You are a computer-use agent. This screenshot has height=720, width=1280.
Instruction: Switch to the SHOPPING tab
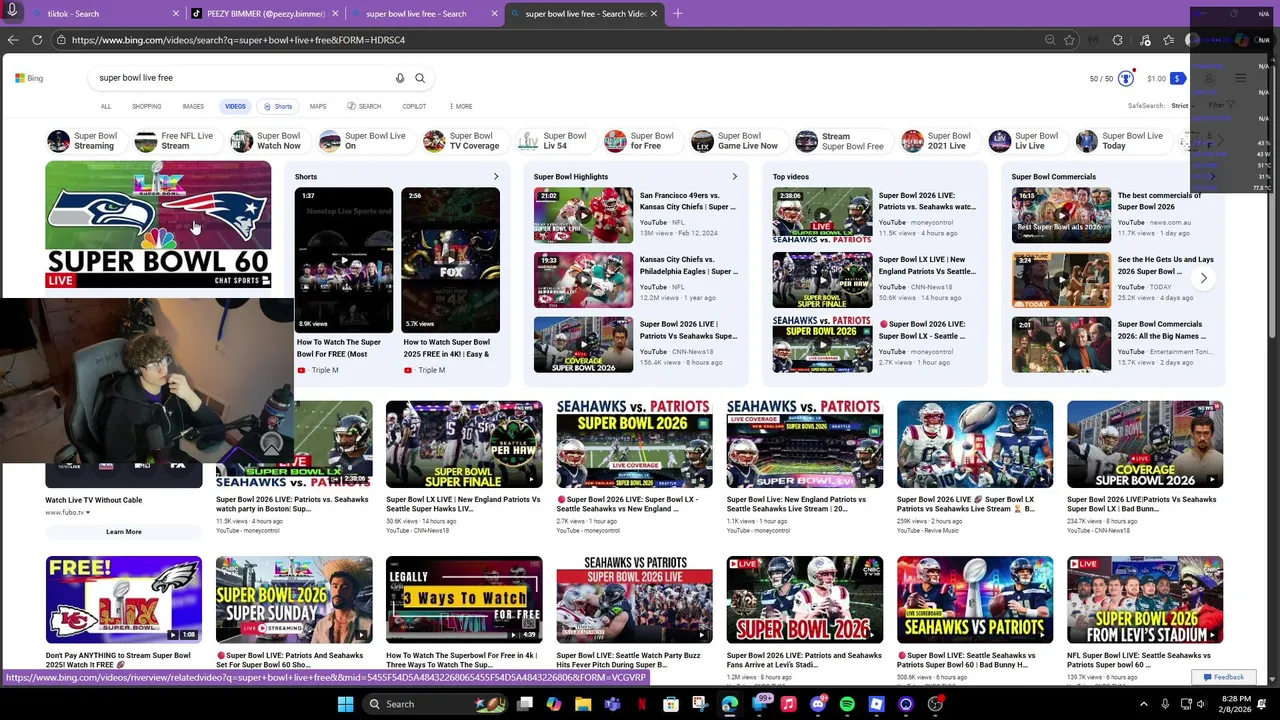[x=146, y=106]
